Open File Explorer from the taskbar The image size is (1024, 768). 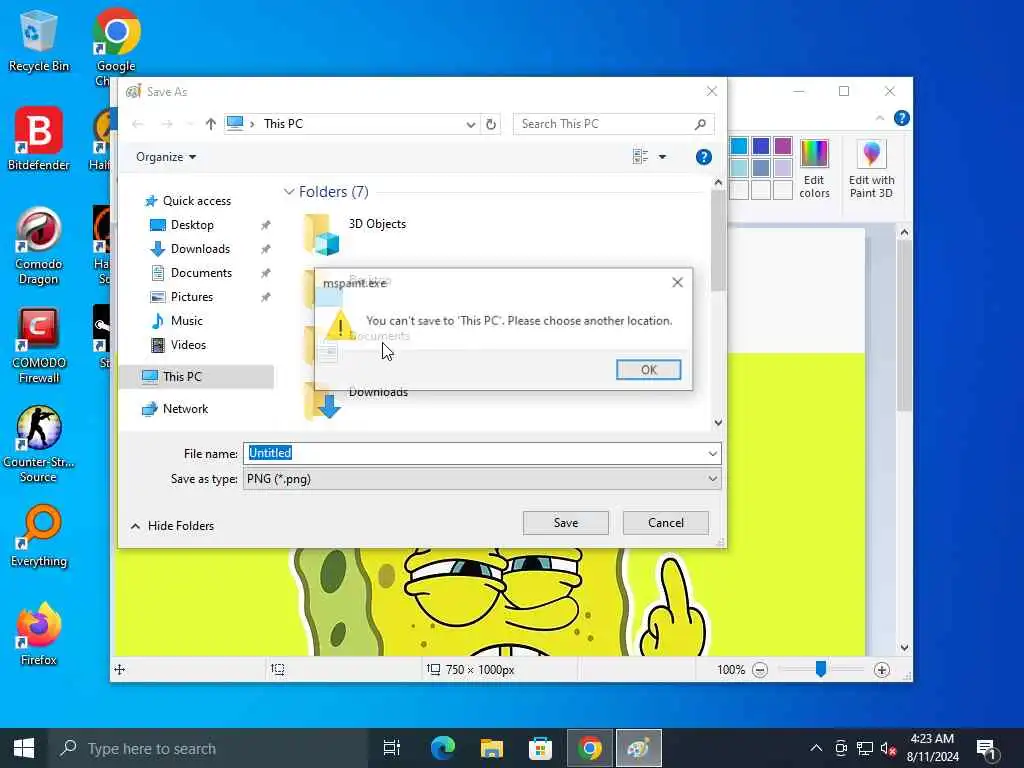coord(491,748)
